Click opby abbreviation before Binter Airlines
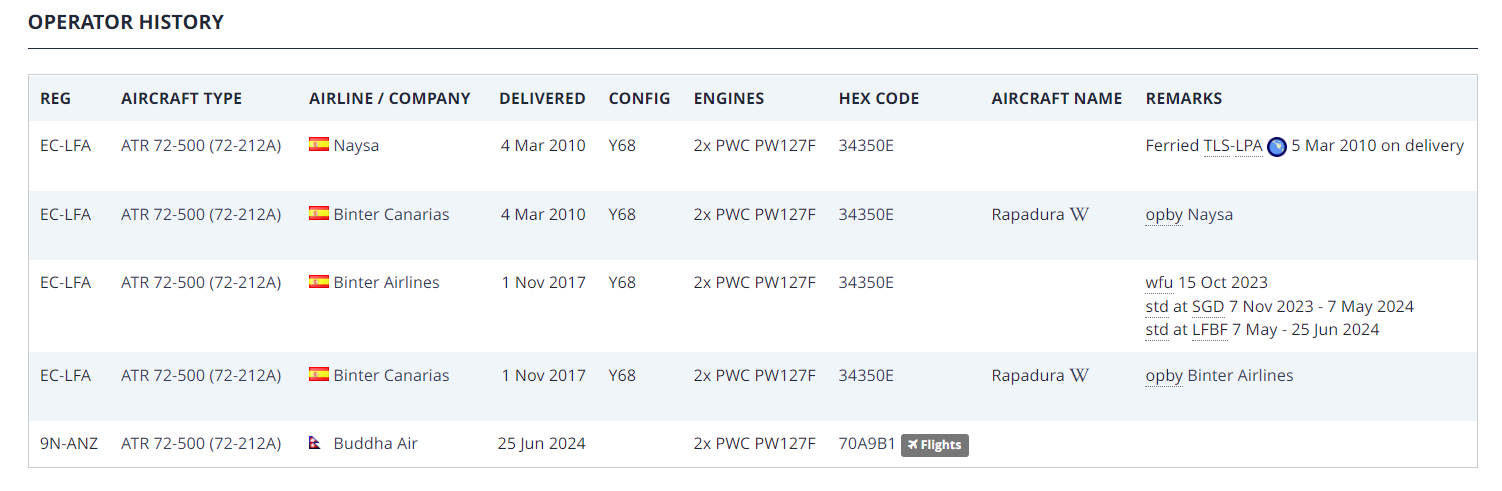Screen dimensions: 1502x491 pyautogui.click(x=1164, y=376)
